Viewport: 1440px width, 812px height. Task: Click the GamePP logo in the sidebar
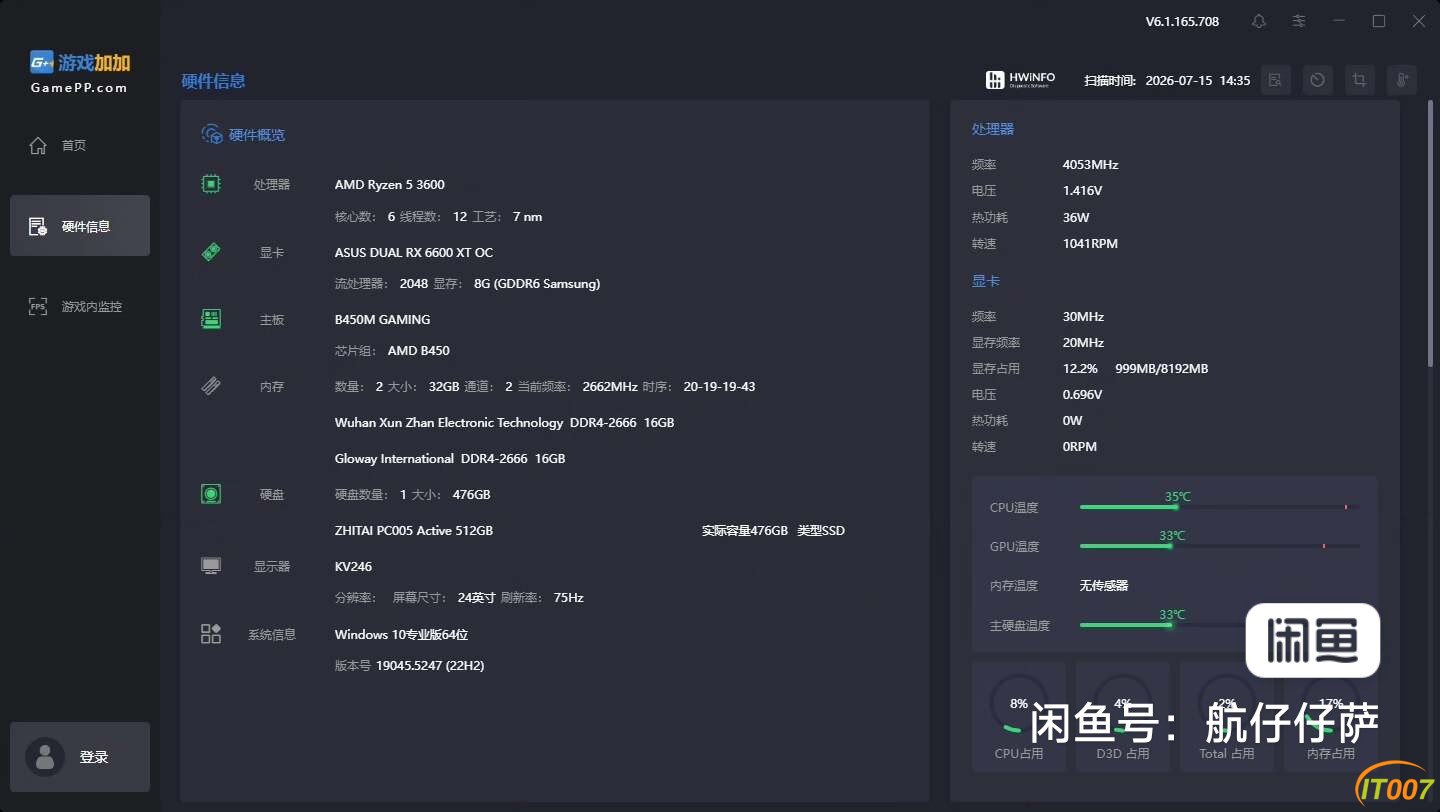click(x=80, y=72)
